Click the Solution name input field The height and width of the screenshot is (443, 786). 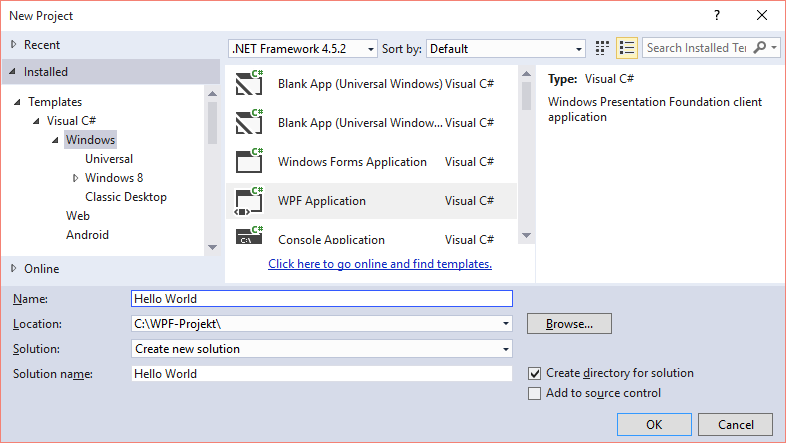321,373
